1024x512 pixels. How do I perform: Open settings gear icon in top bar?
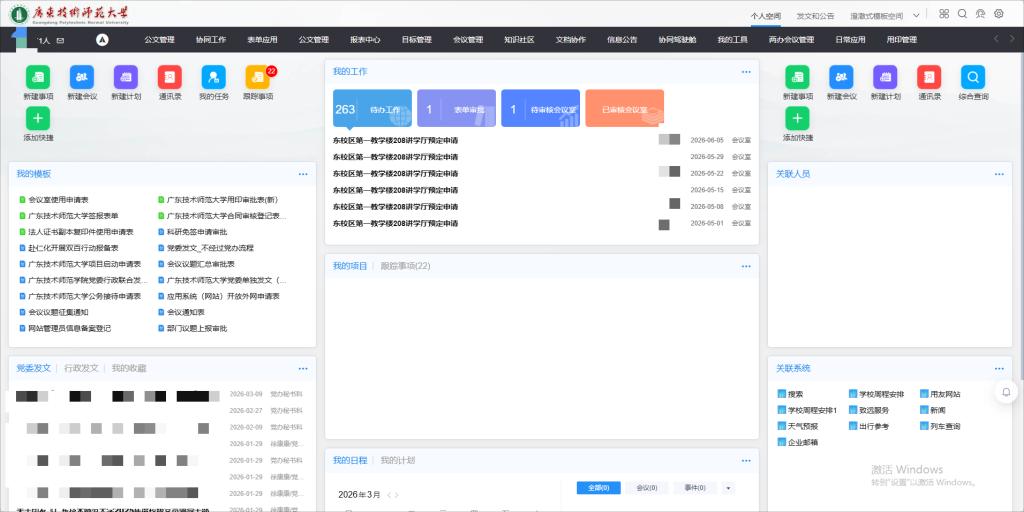coord(998,14)
